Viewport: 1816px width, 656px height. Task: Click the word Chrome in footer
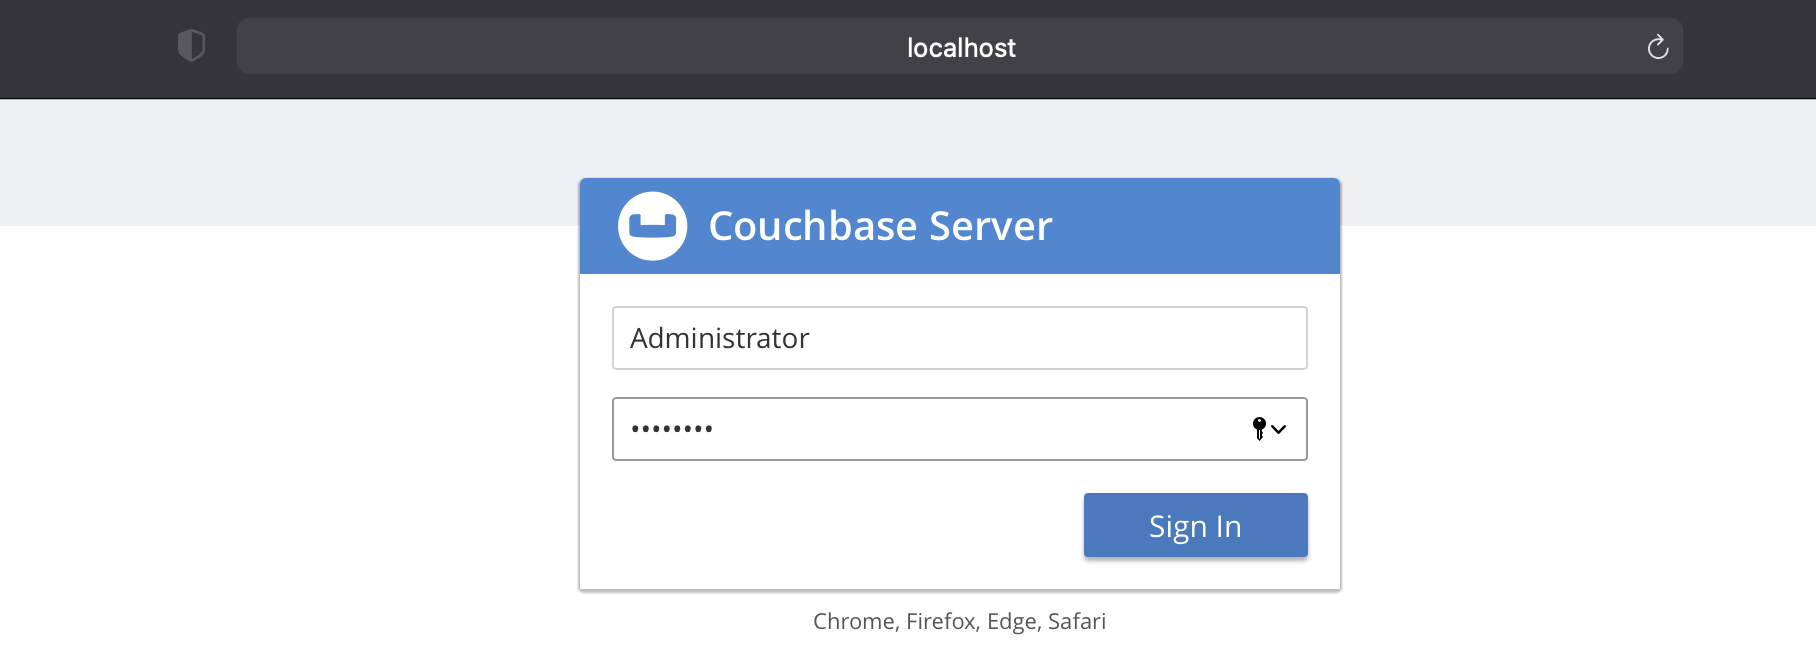tap(853, 621)
